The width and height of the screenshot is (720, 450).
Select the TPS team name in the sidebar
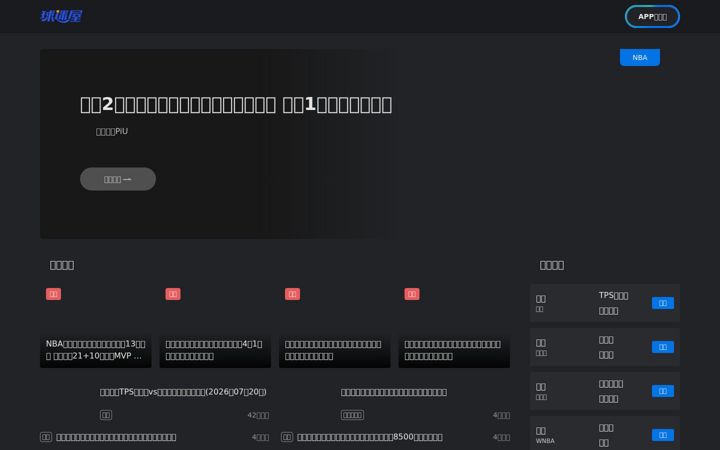click(613, 295)
